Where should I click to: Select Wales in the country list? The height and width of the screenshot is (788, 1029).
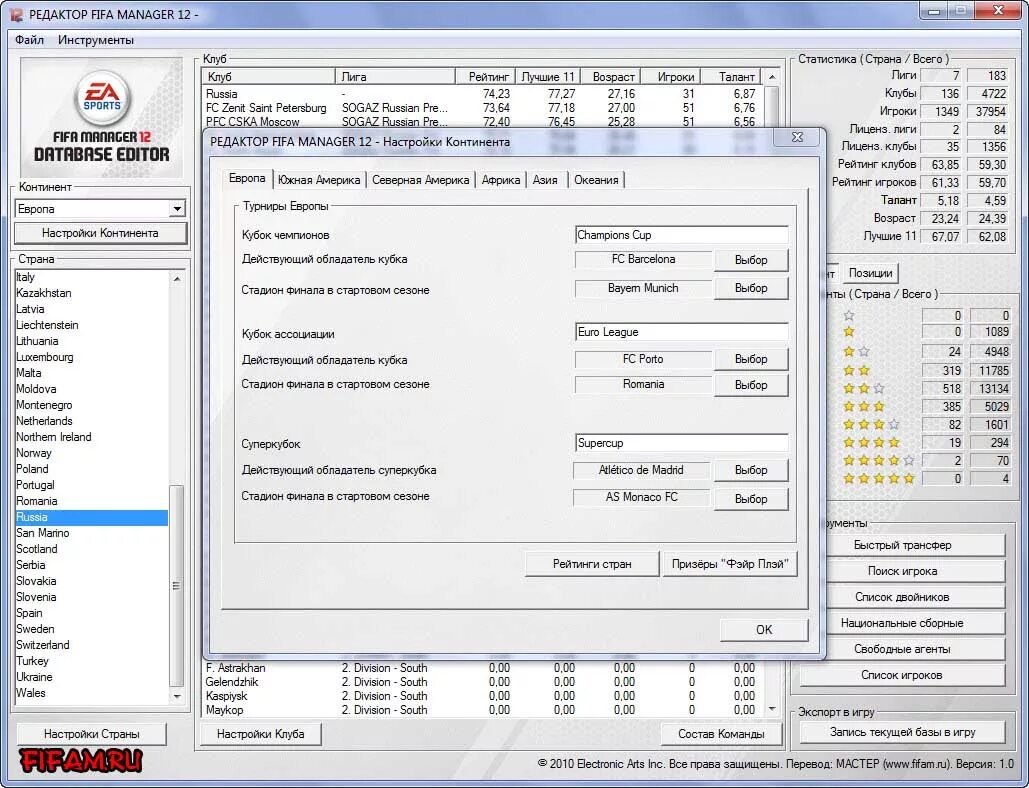[91, 693]
